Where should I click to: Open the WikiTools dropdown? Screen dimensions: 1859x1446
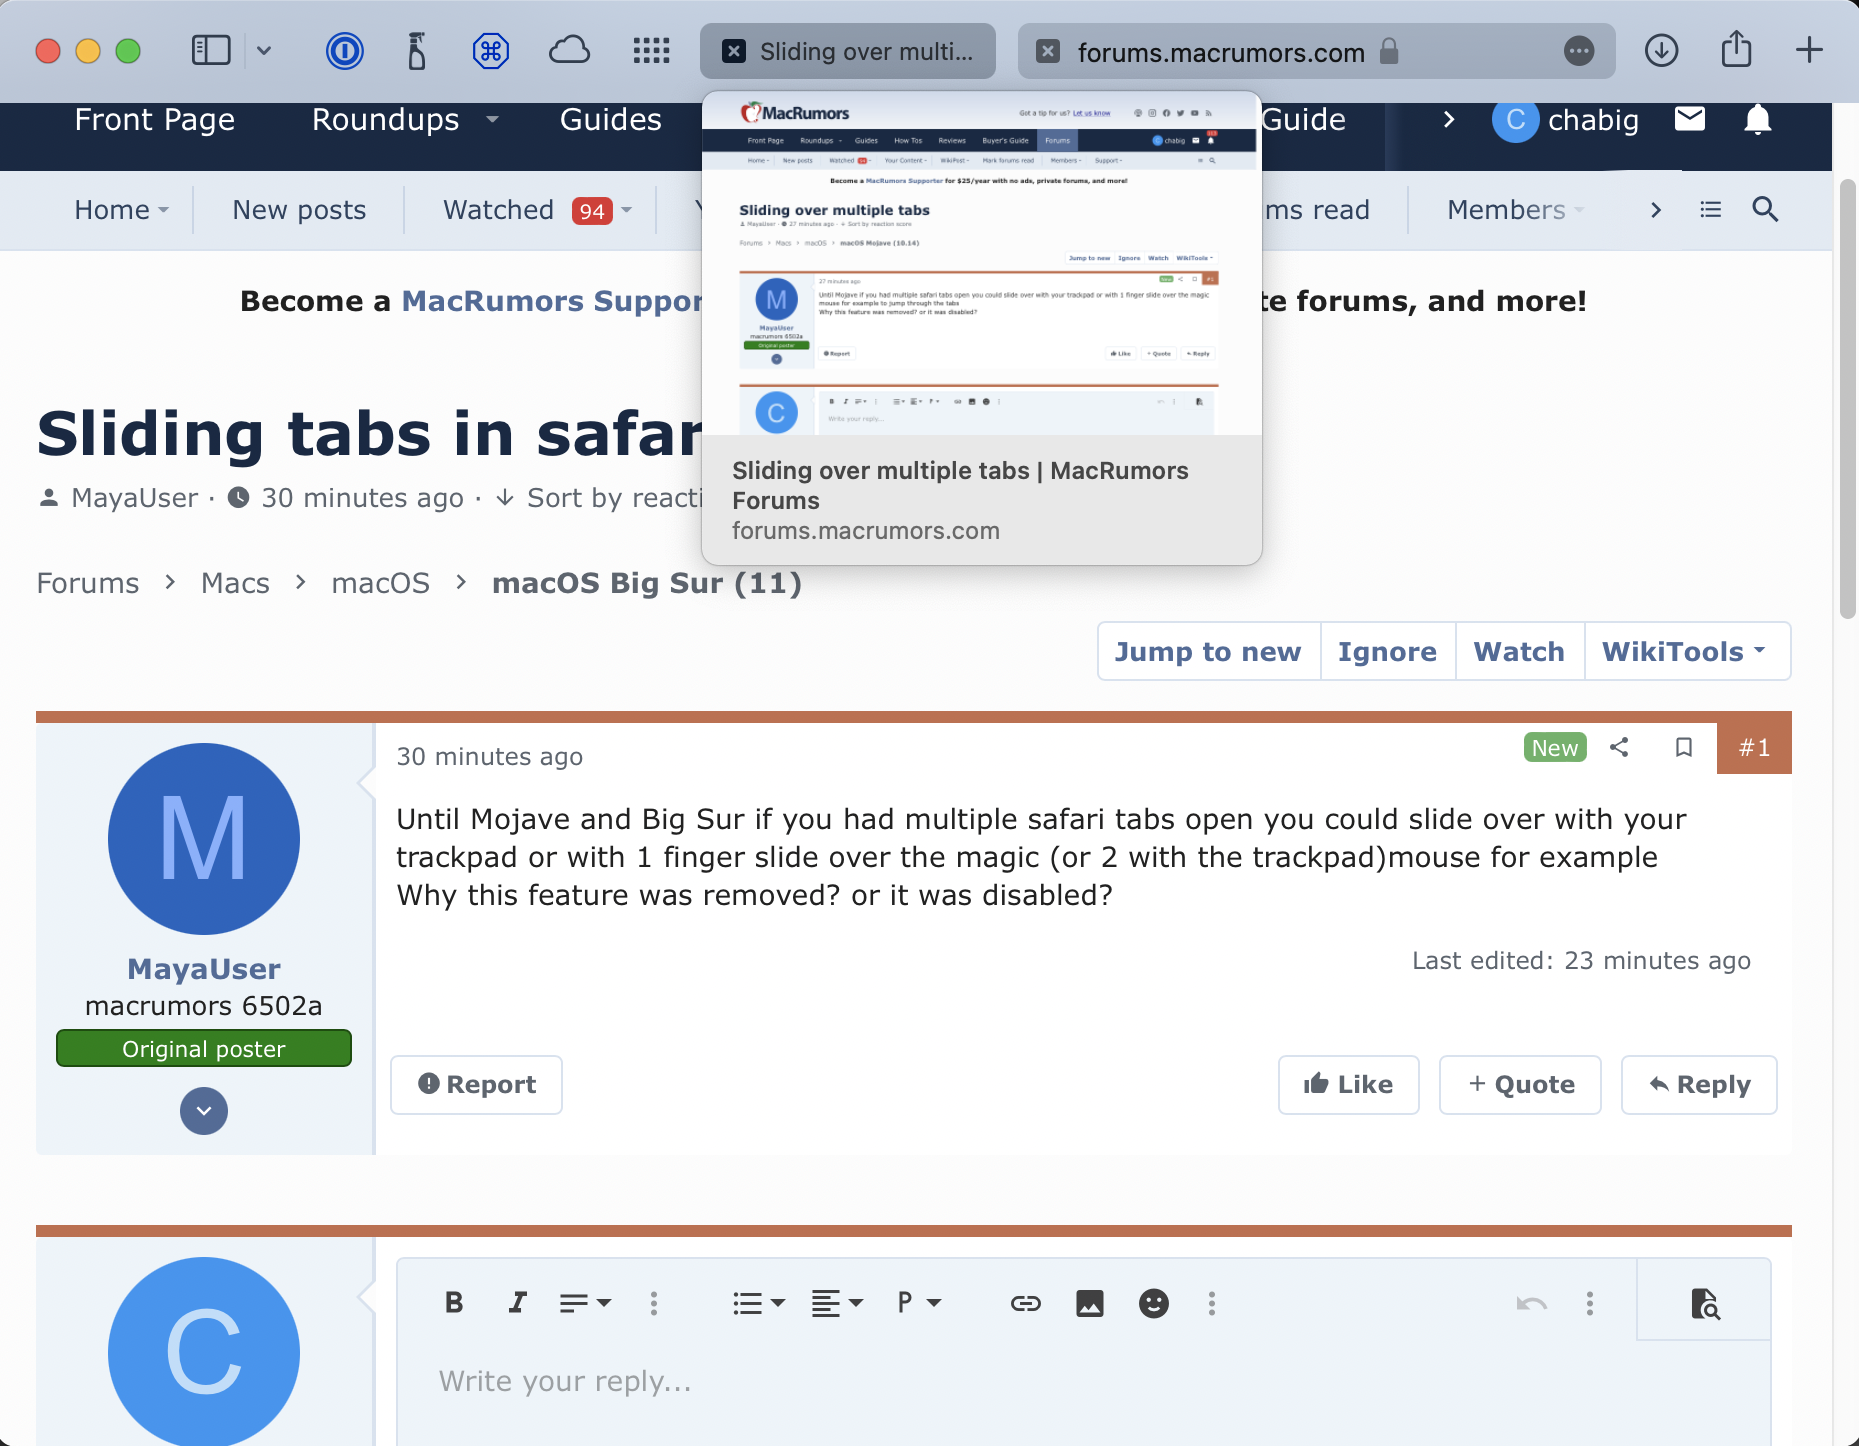(x=1687, y=652)
